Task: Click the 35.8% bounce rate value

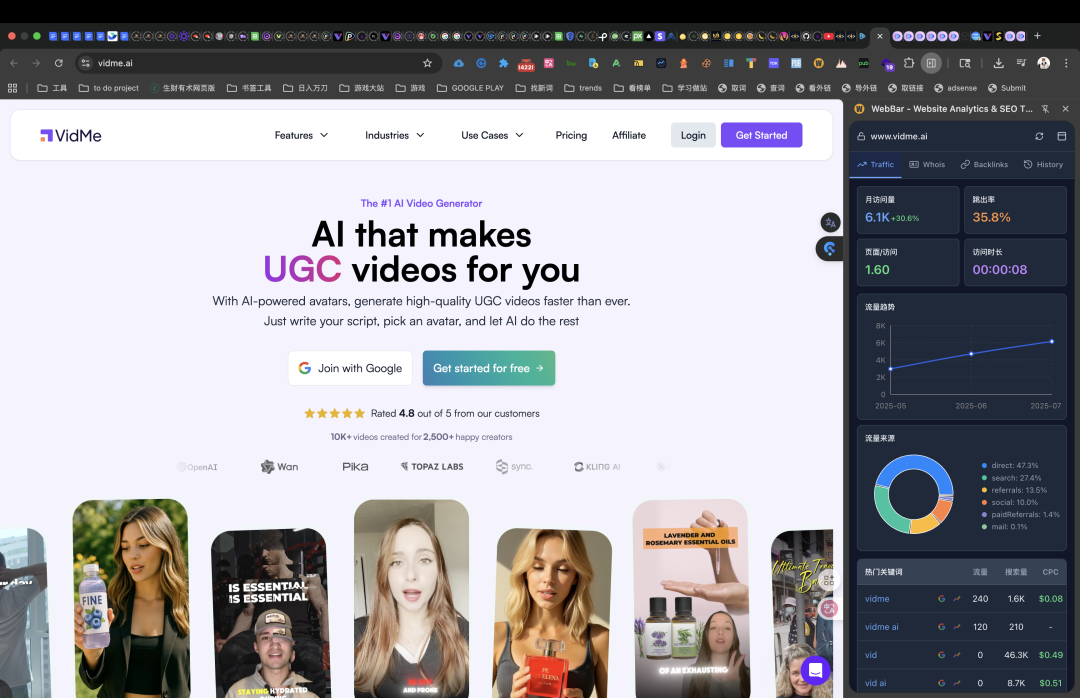Action: [x=991, y=217]
